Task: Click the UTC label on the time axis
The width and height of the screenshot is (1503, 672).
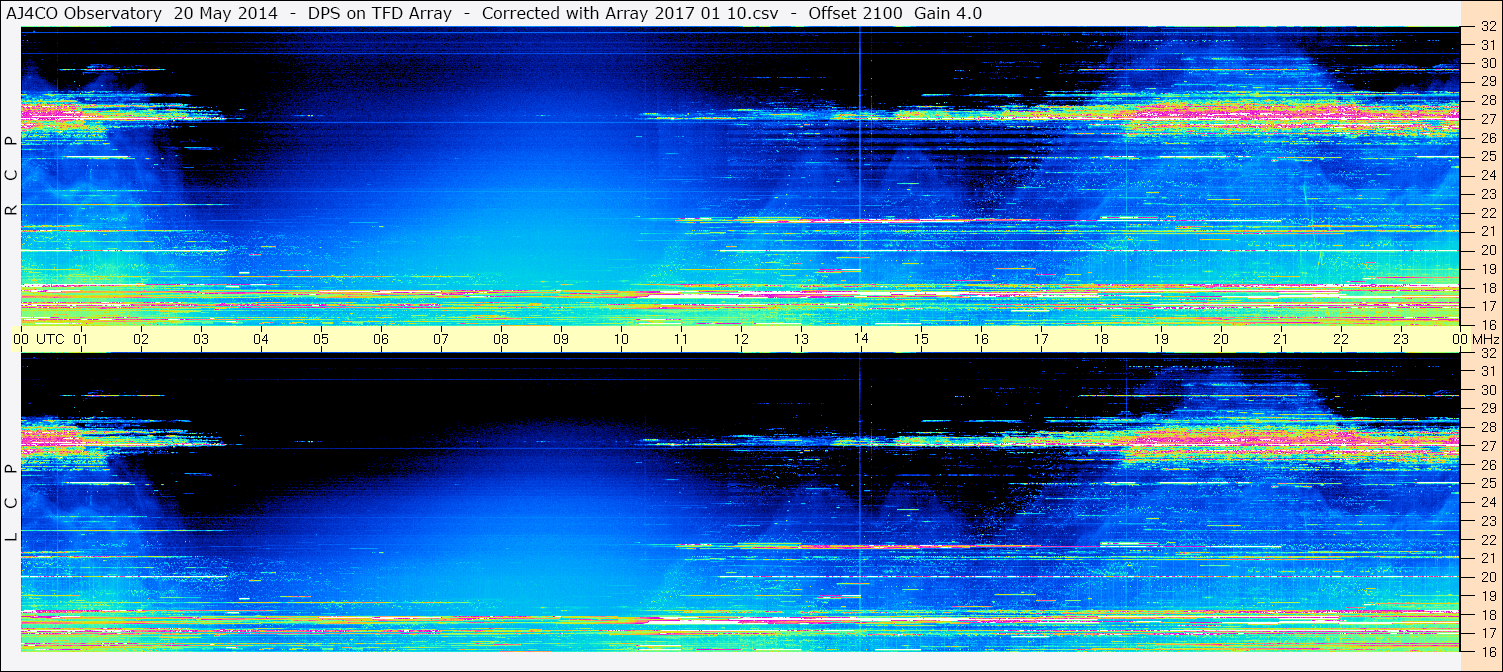Action: (50, 339)
